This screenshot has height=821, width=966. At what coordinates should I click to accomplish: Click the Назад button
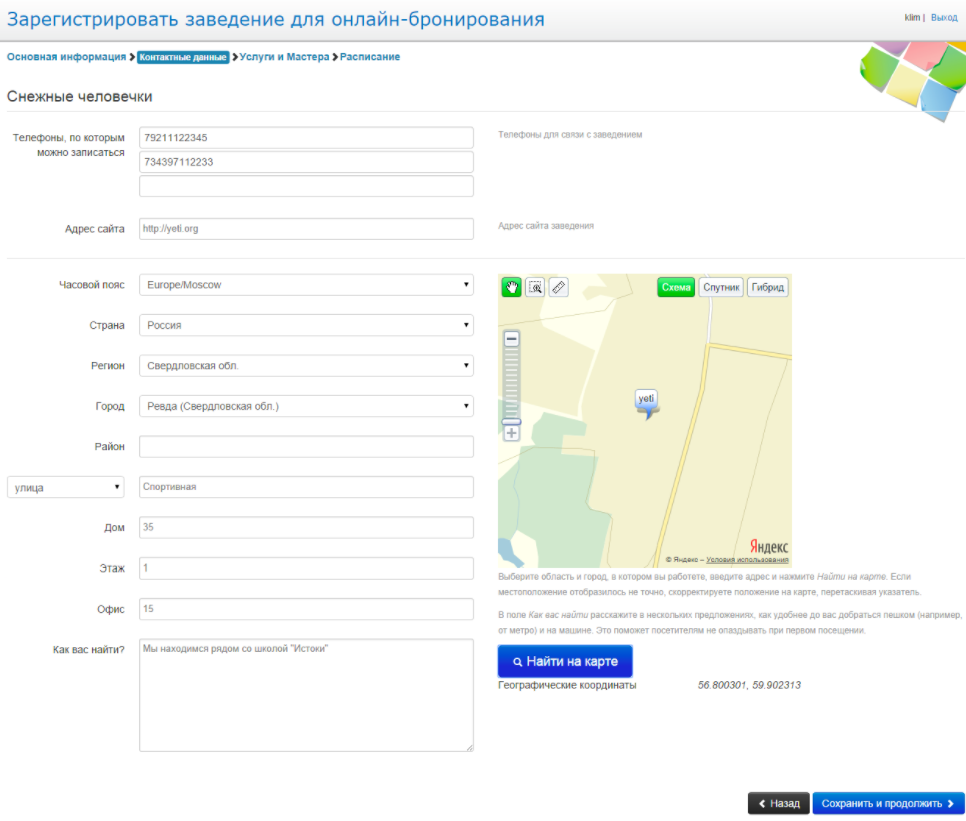(x=779, y=803)
